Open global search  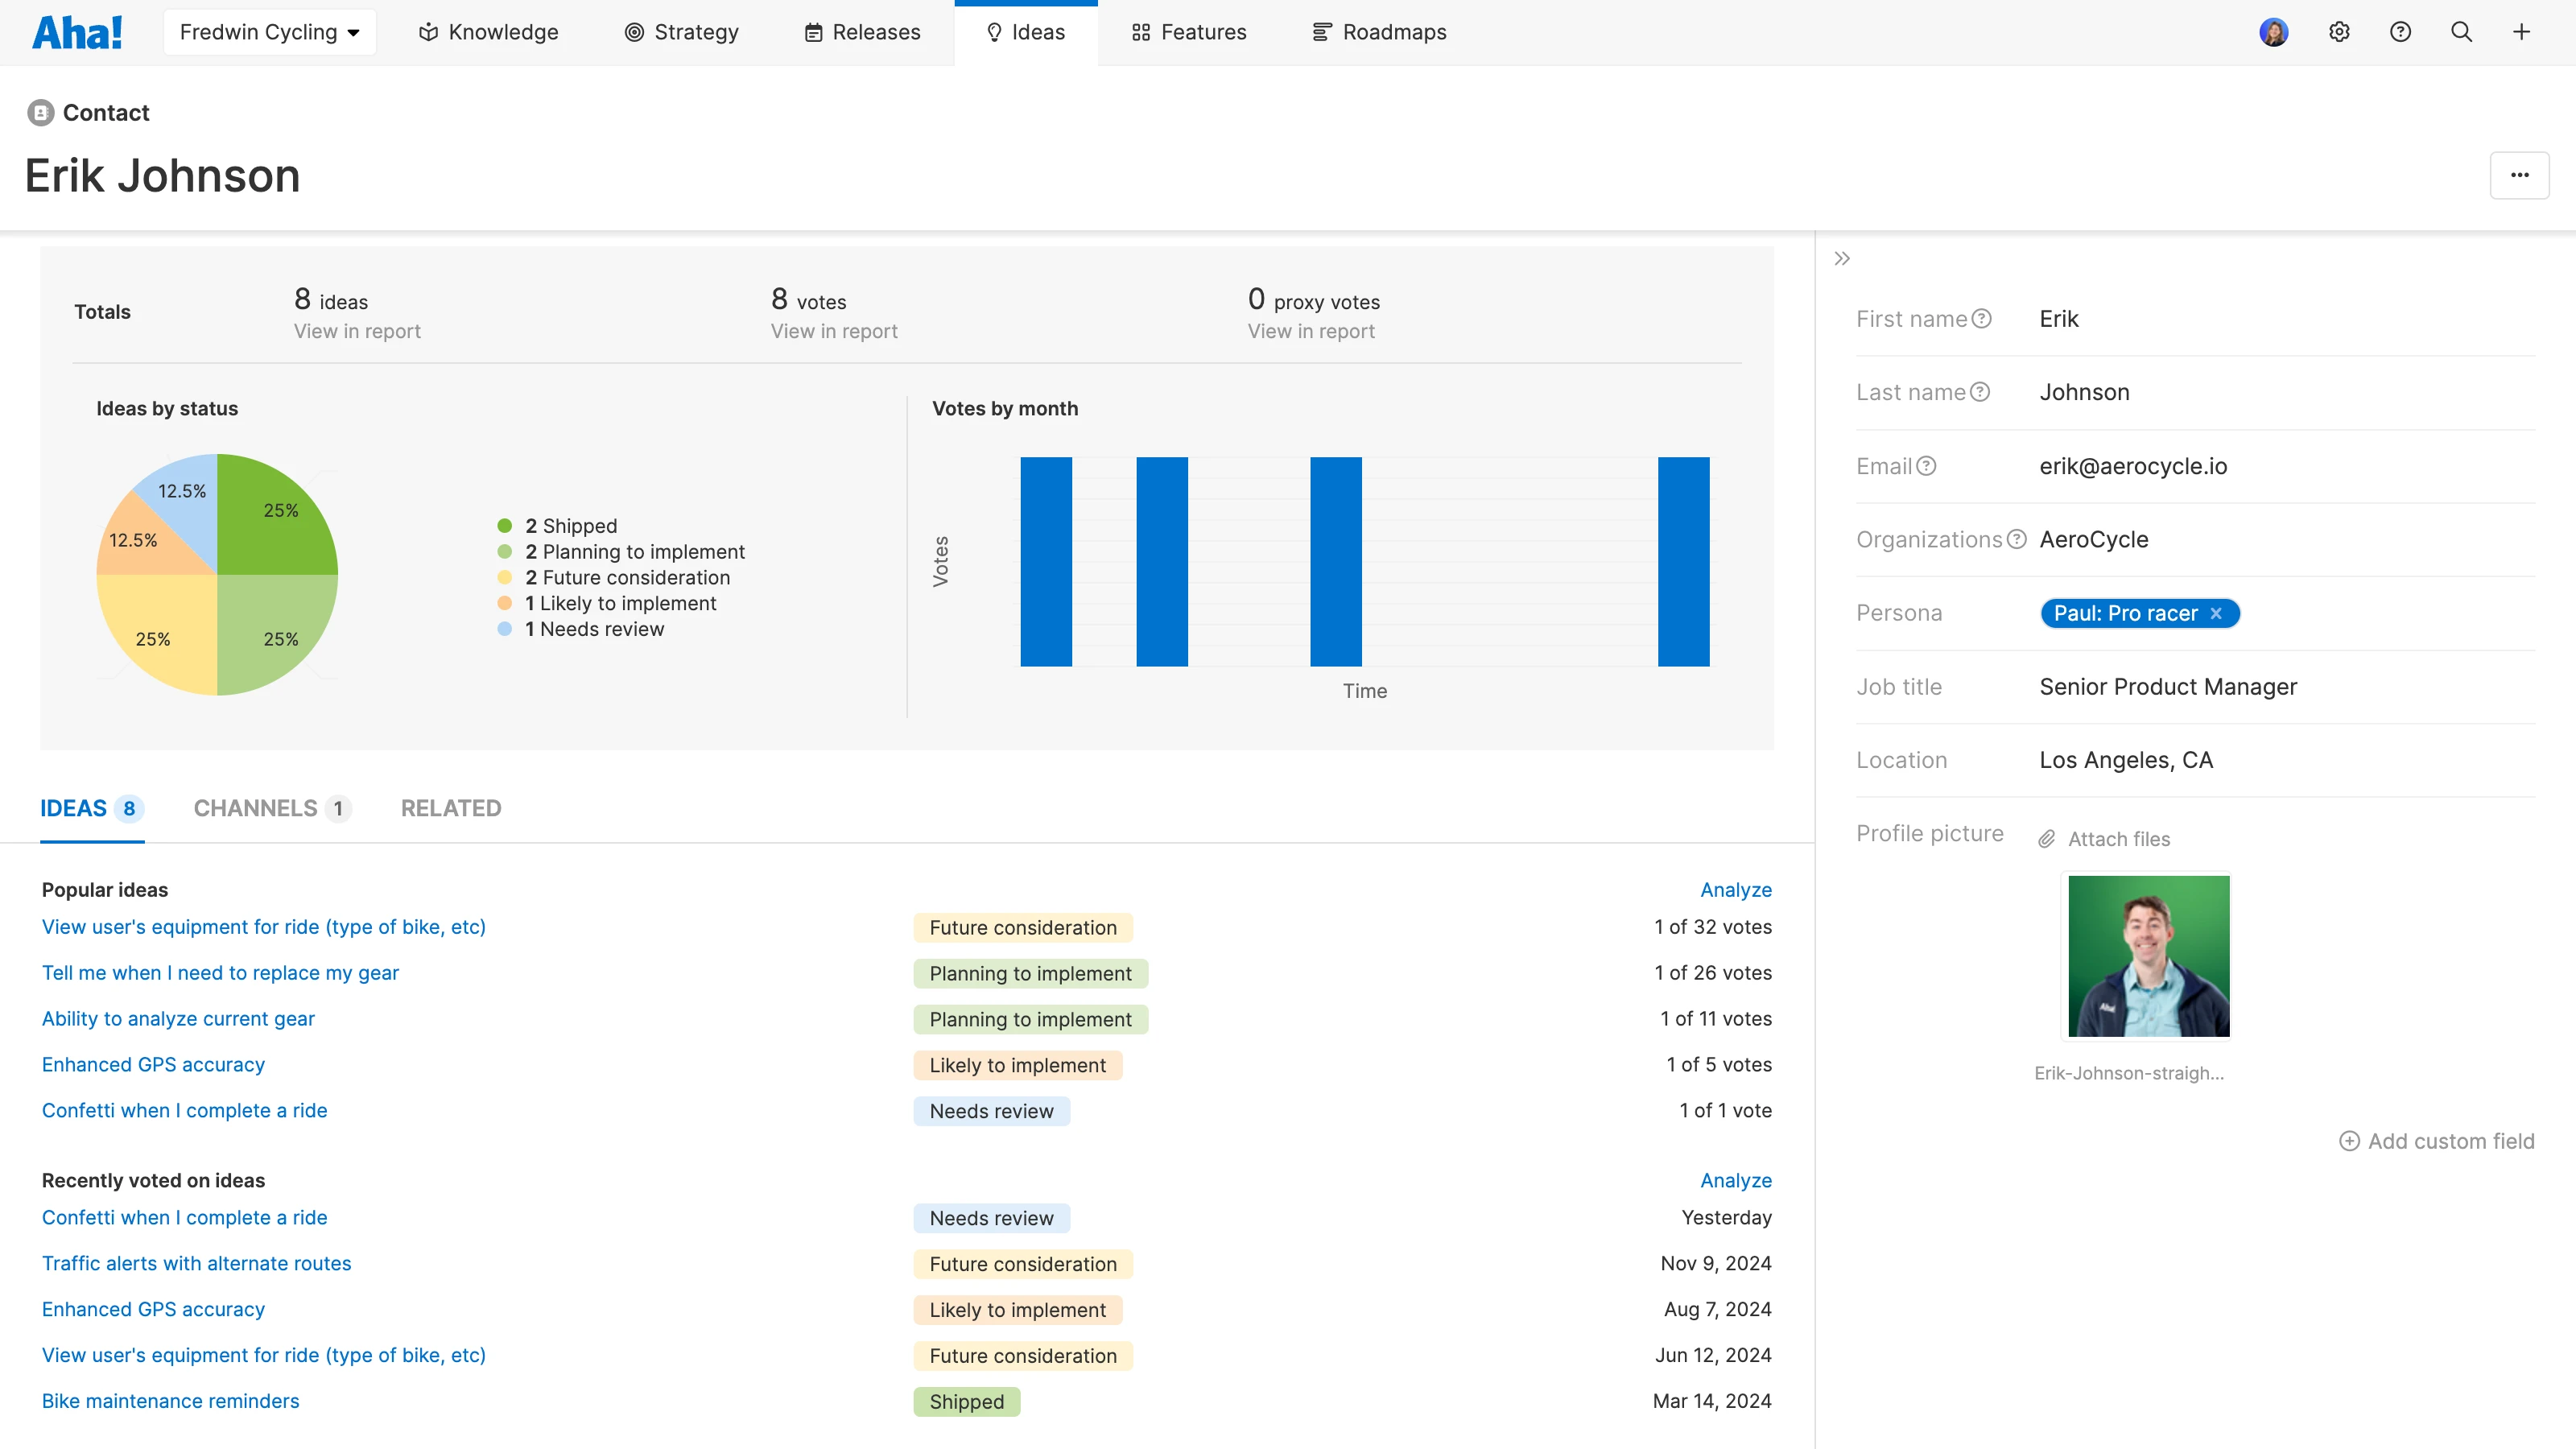[x=2461, y=31]
